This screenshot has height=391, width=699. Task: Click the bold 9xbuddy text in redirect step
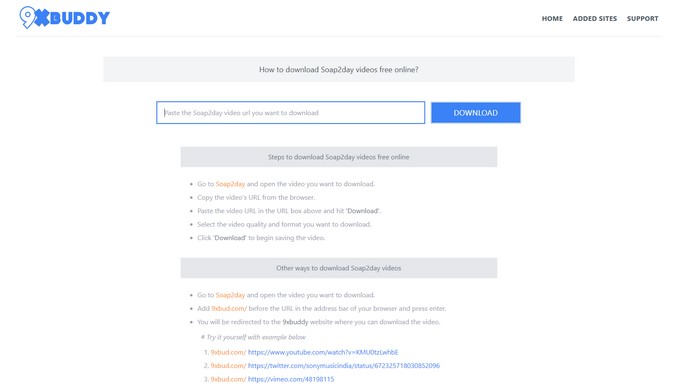tap(295, 322)
